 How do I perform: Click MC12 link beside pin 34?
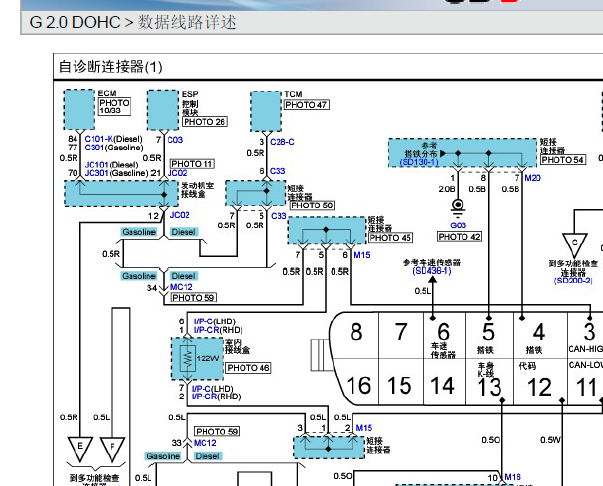point(181,287)
